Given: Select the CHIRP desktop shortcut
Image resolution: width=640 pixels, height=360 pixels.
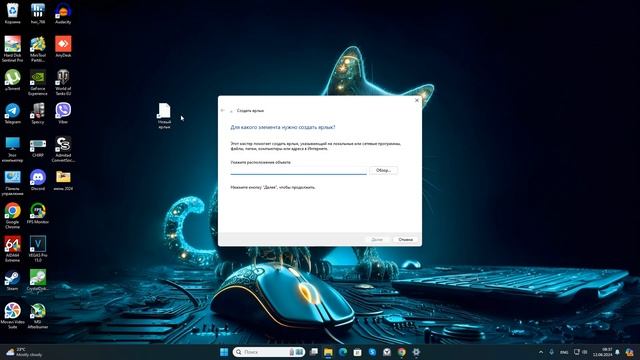Looking at the screenshot, I should coord(38,147).
